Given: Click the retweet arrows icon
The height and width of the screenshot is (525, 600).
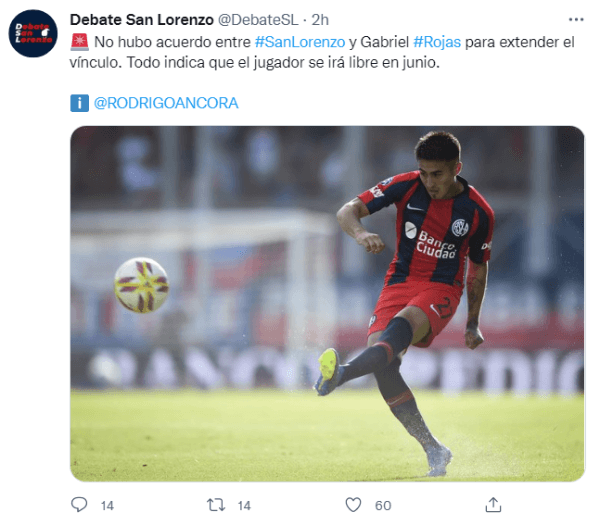Looking at the screenshot, I should point(216,505).
